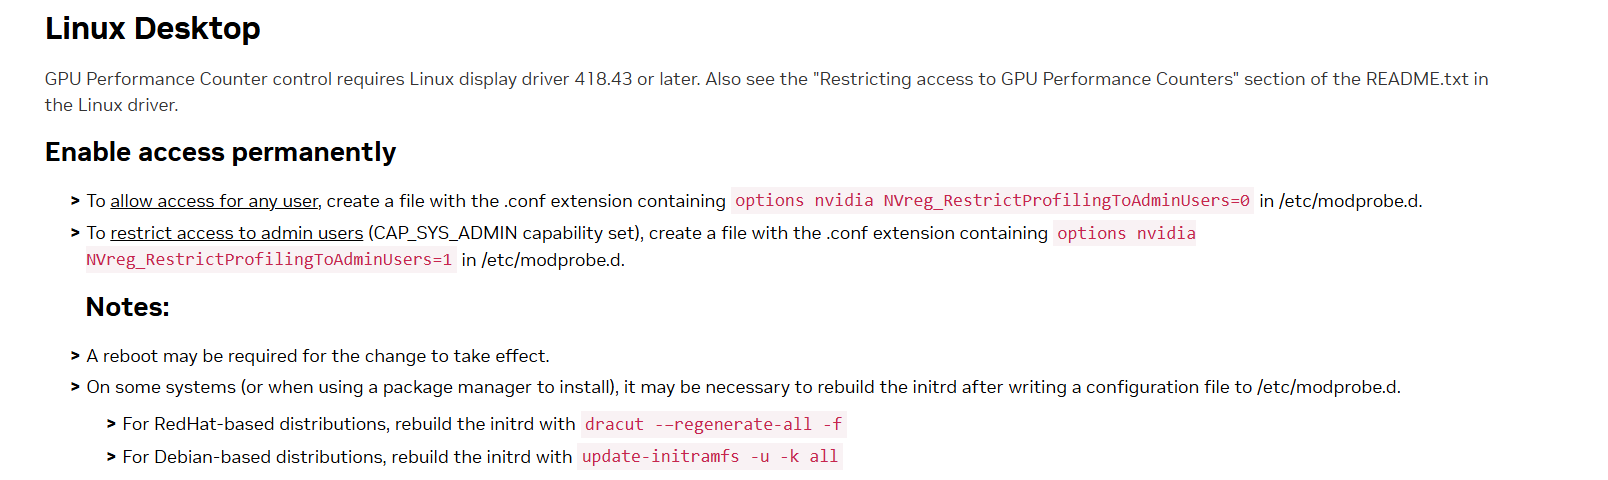
Task: Click the bullet arrow before 'To allow access'
Action: coord(75,201)
